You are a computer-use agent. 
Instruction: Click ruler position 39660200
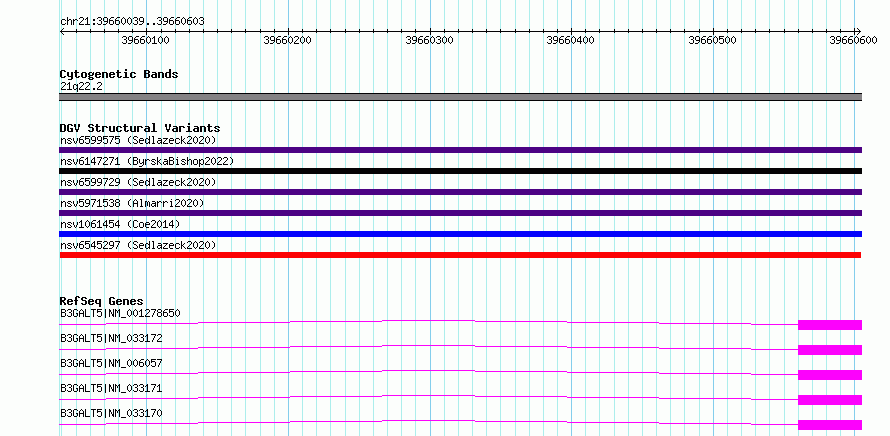pyautogui.click(x=287, y=40)
